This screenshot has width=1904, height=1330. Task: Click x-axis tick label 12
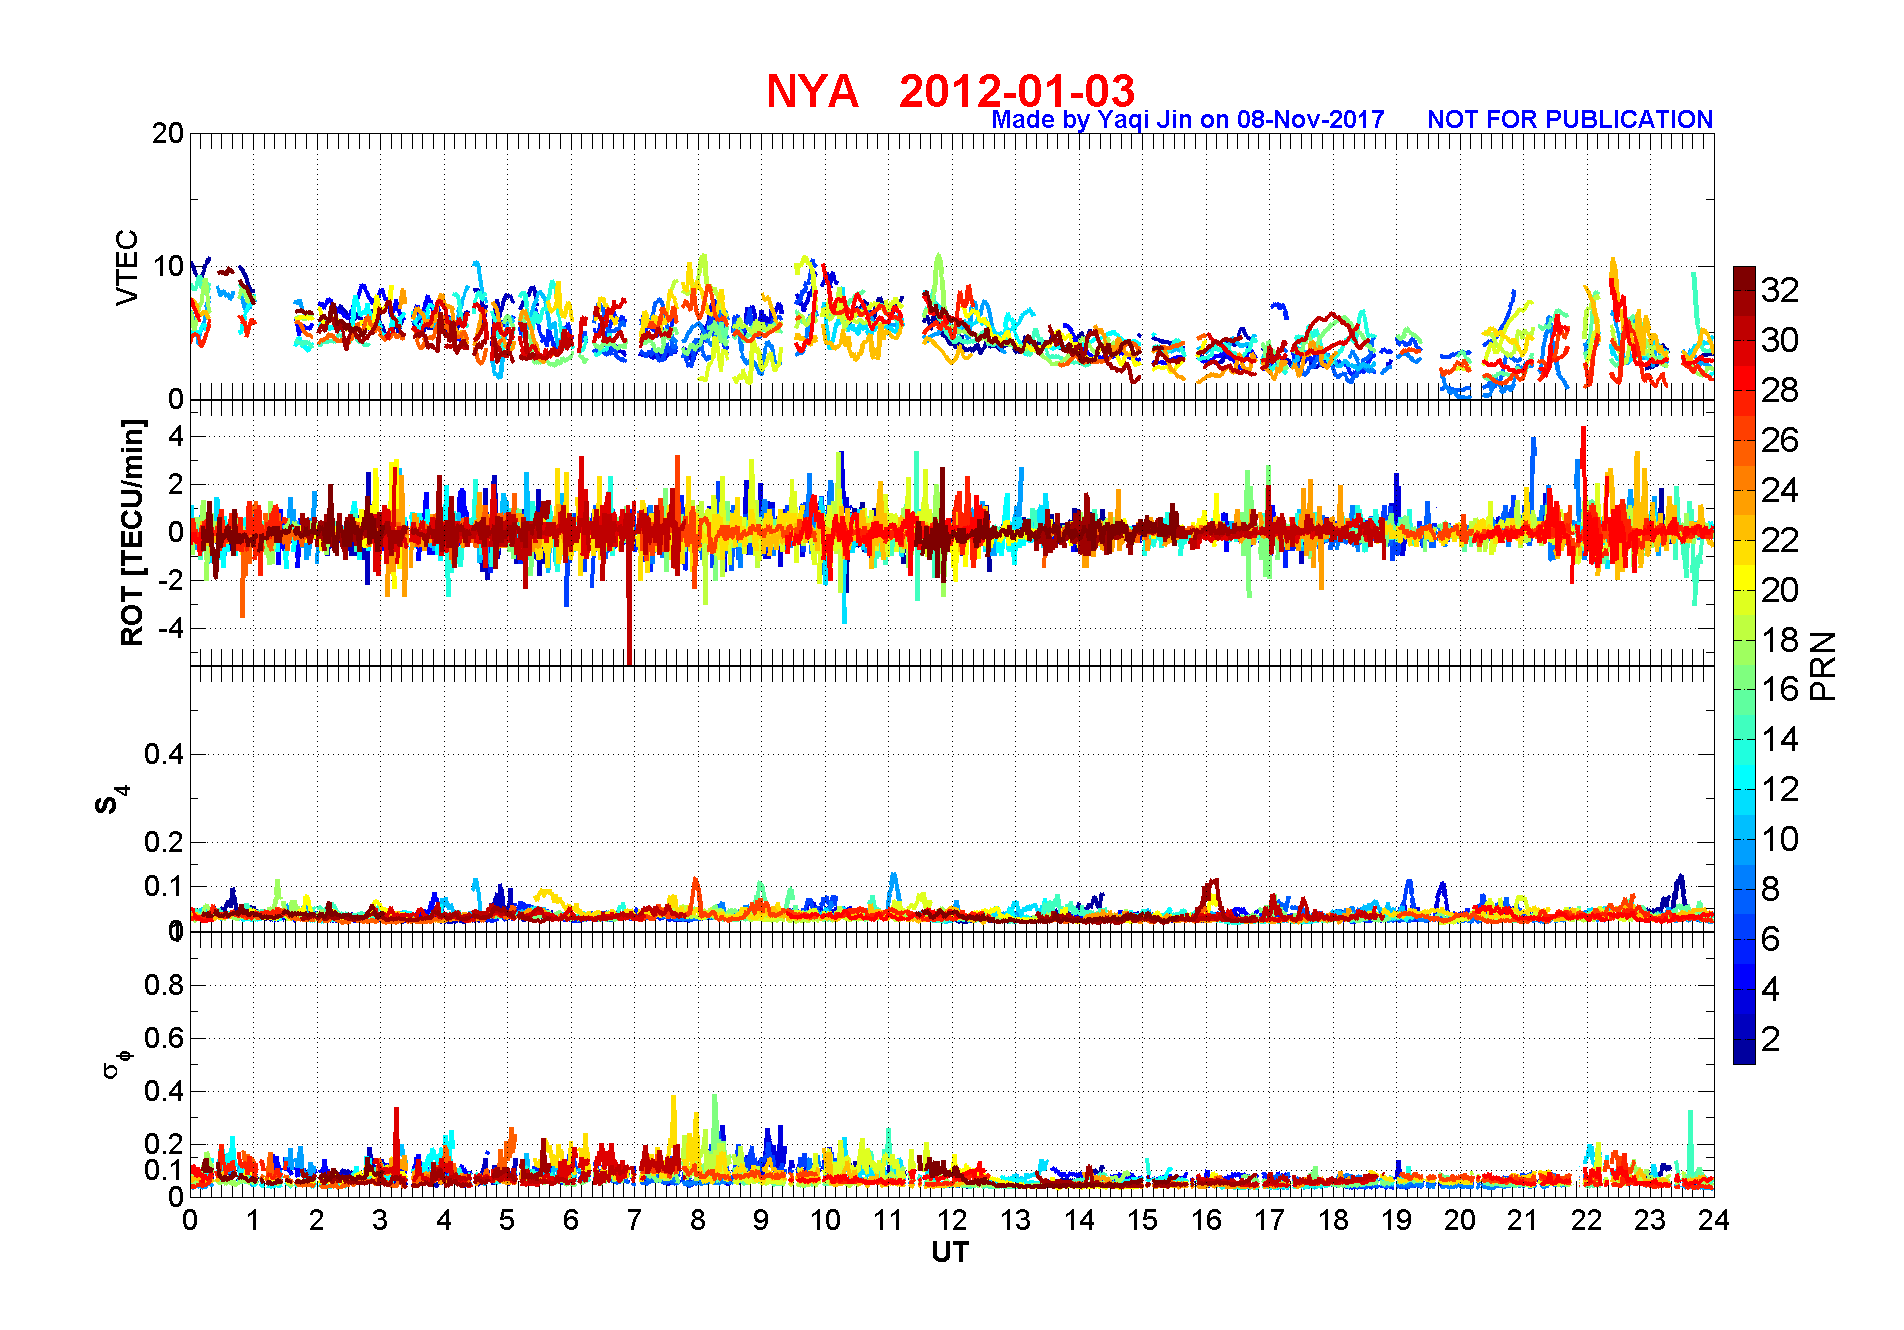pyautogui.click(x=952, y=1220)
